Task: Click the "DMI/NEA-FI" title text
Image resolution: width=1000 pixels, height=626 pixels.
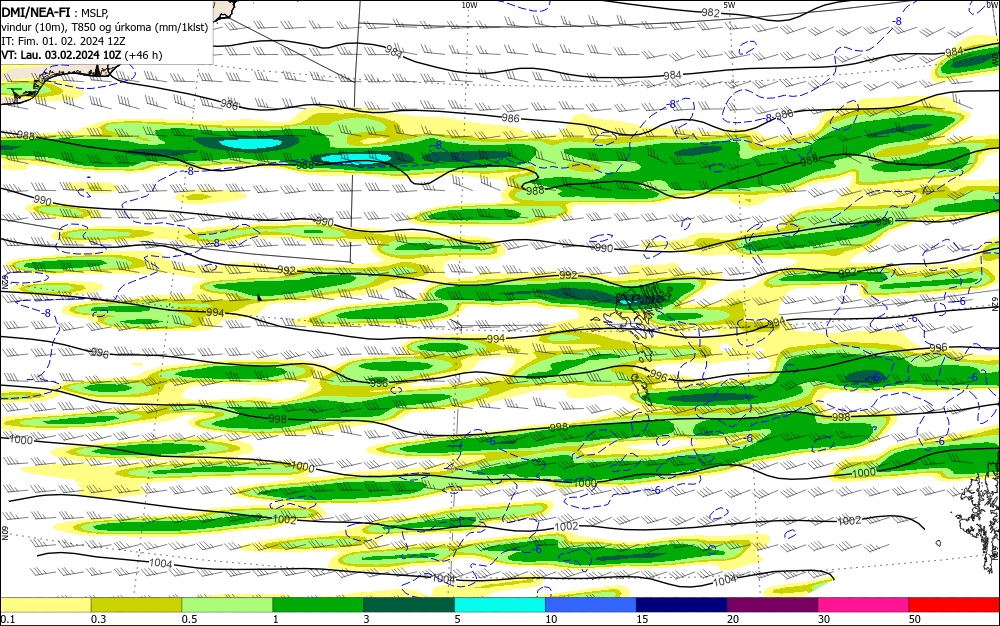Action: coord(36,13)
